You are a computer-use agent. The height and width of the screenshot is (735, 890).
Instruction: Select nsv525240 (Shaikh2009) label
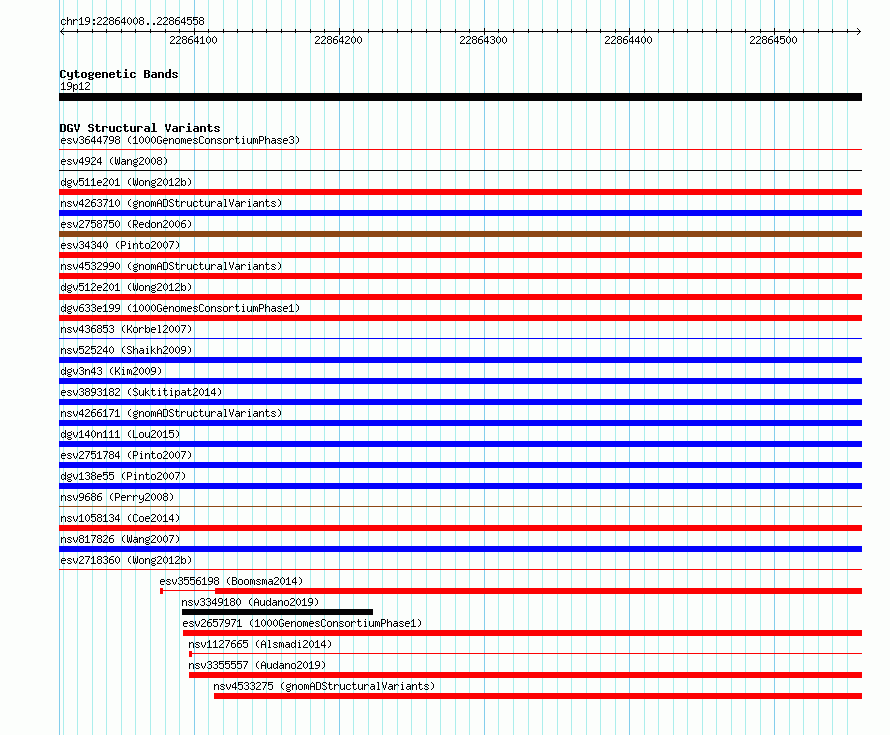coord(126,350)
